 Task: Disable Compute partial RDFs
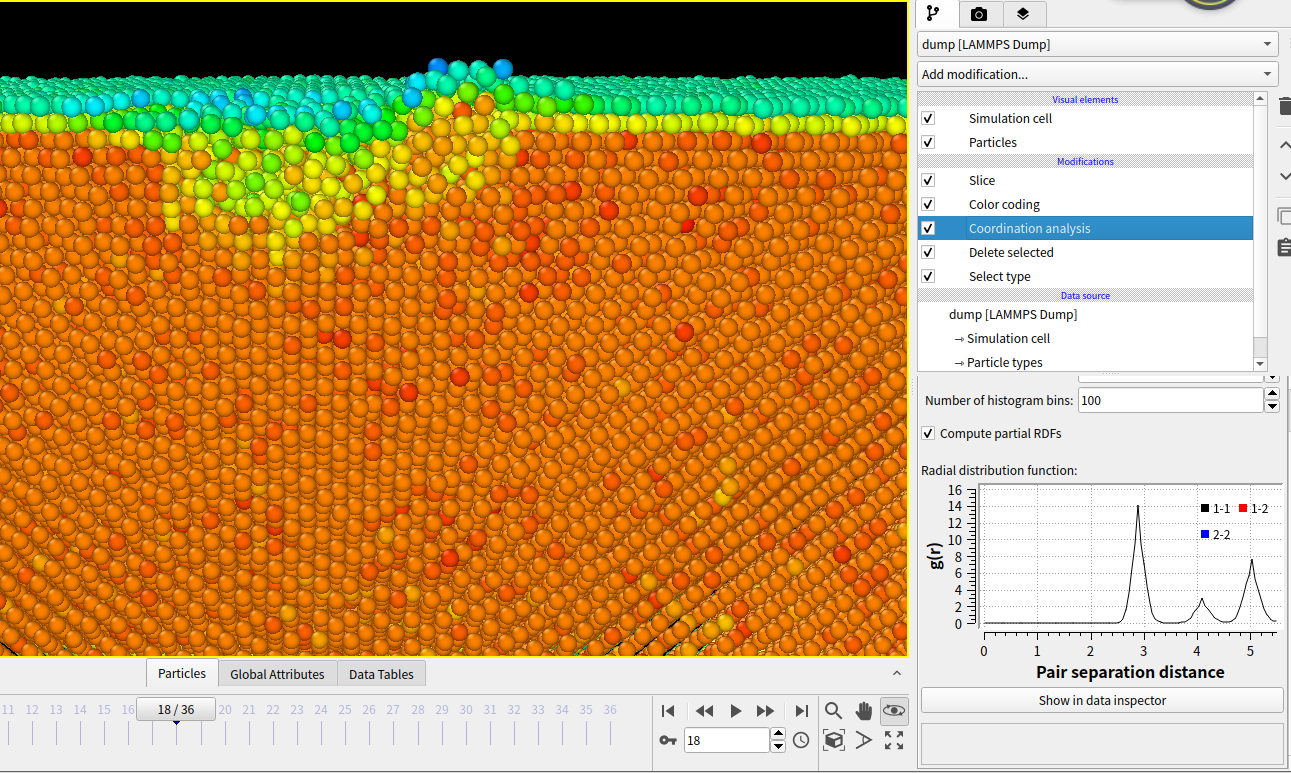tap(928, 433)
